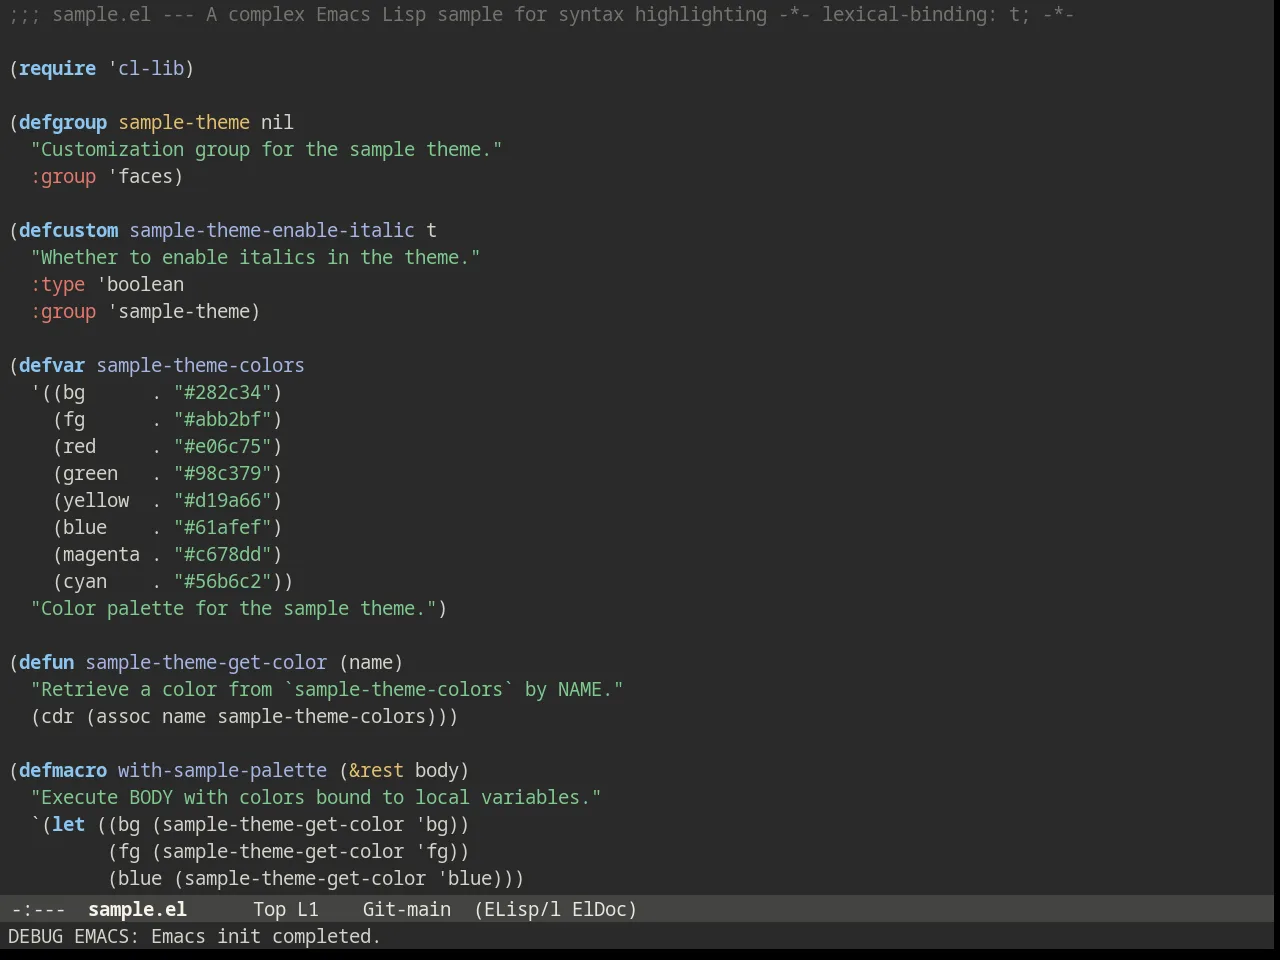
Task: Click 'yellow' key in the color alist
Action: click(96, 500)
